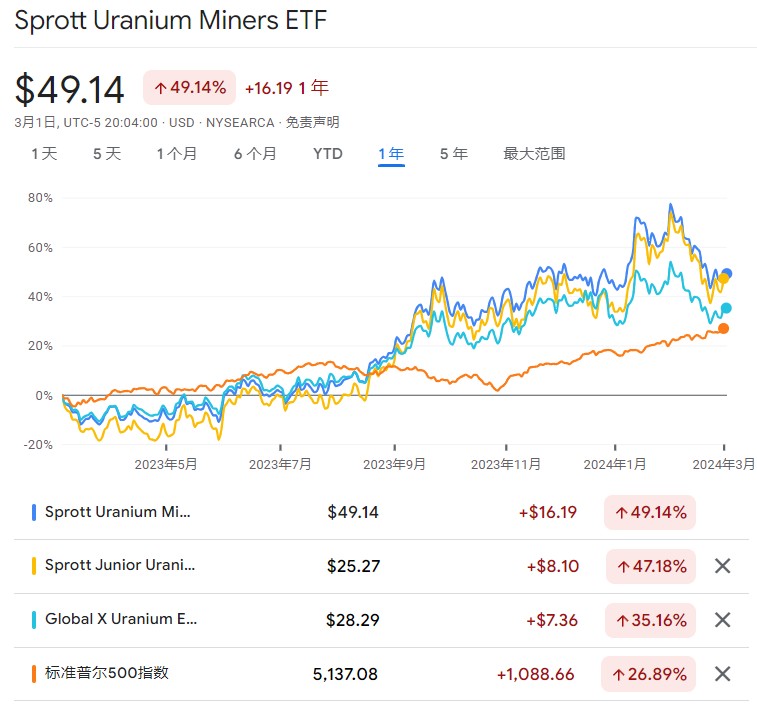Switch to the 6个月 range tab
The image size is (757, 706).
[x=255, y=154]
